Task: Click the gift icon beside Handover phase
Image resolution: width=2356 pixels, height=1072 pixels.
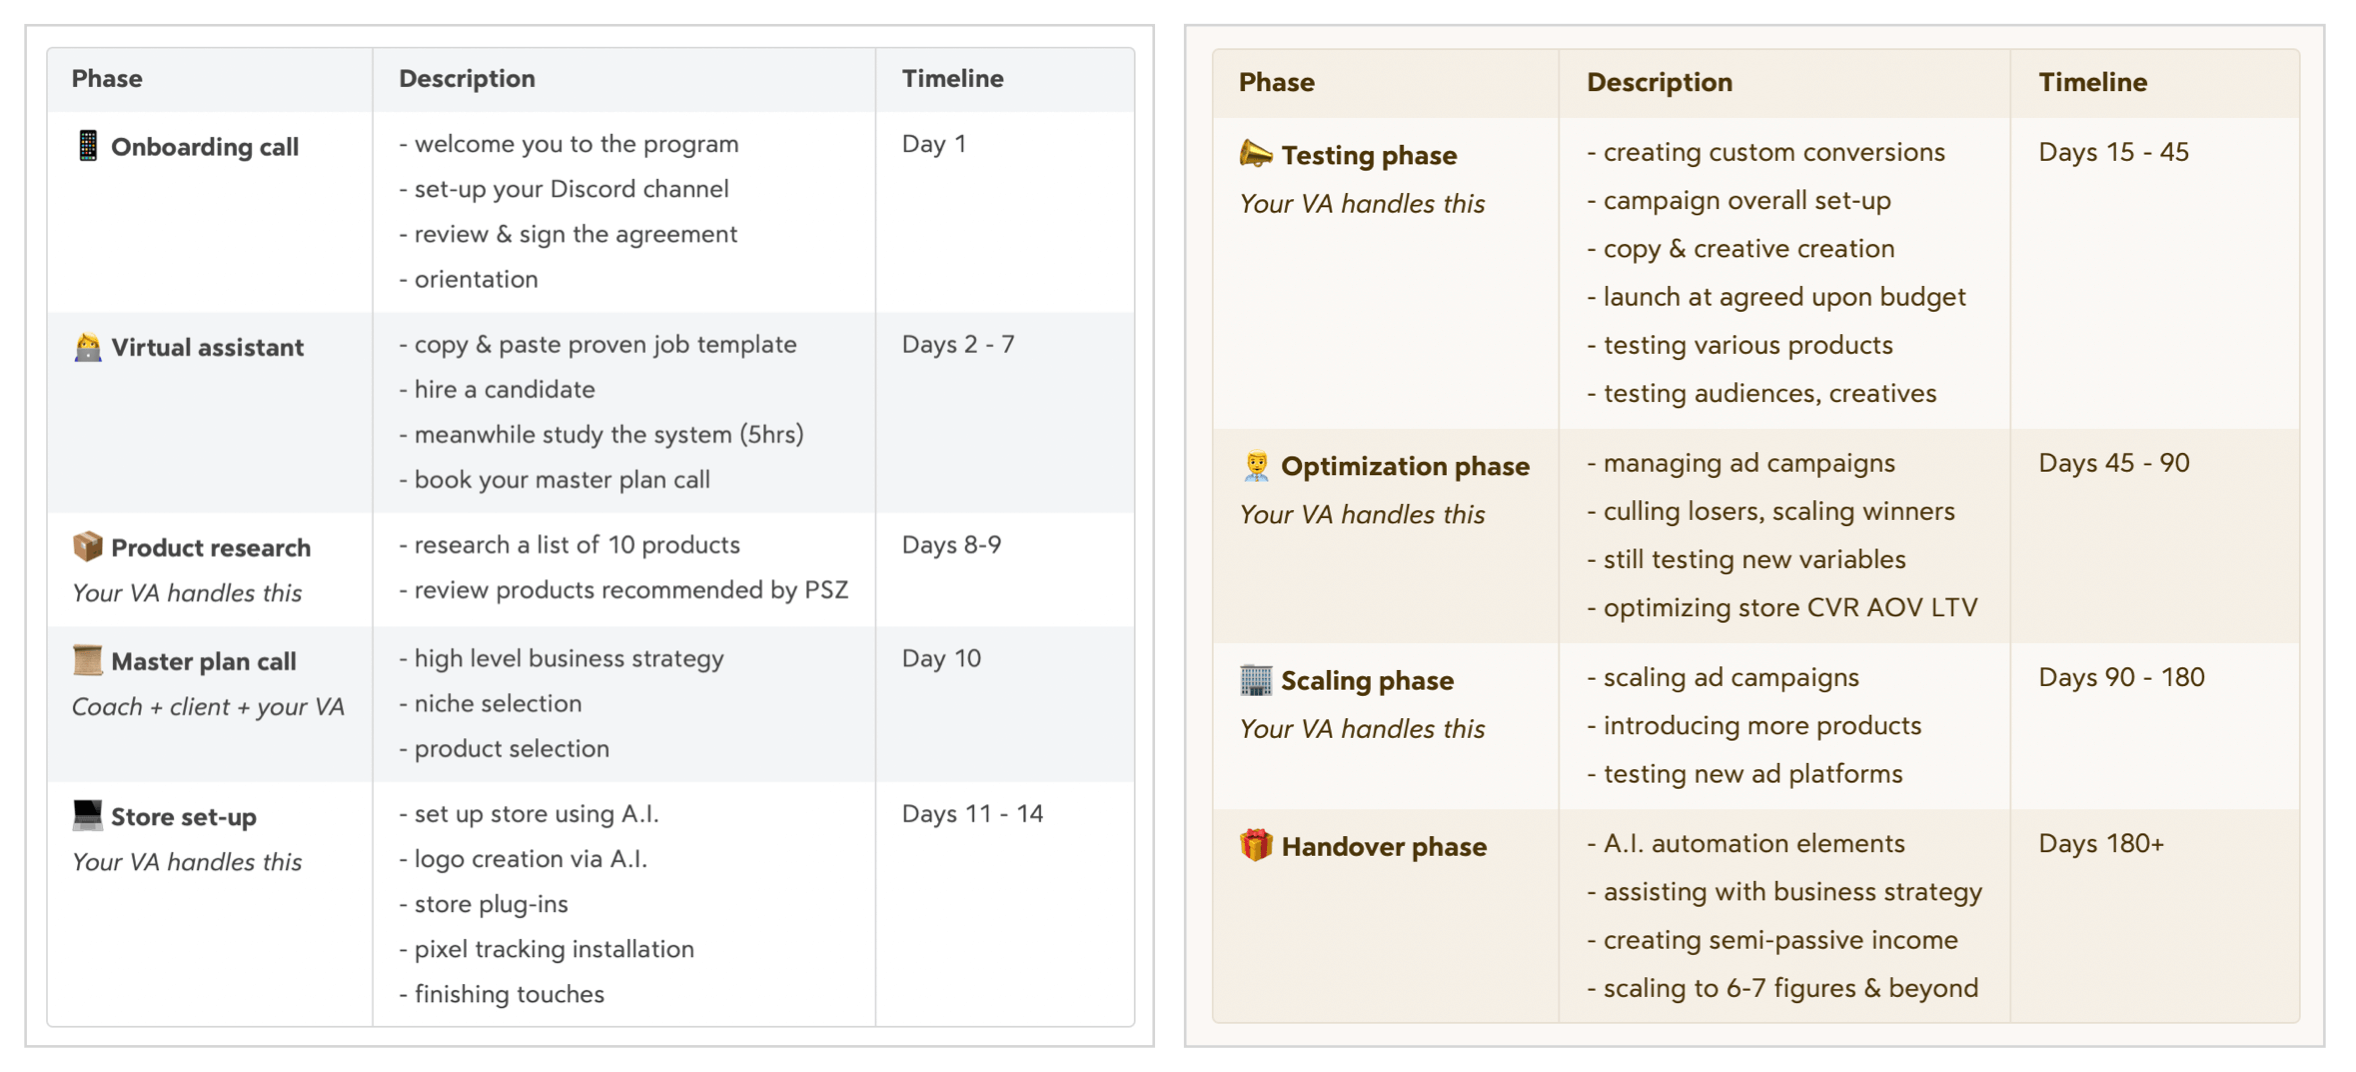Action: (1256, 846)
